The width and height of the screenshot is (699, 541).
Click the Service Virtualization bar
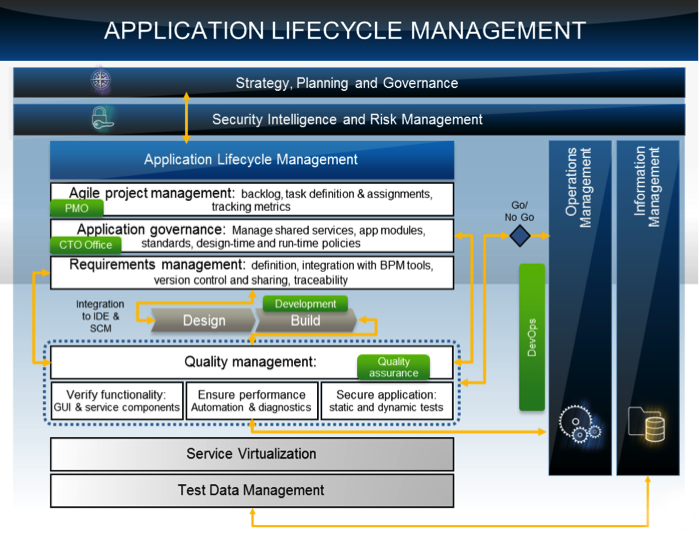252,454
